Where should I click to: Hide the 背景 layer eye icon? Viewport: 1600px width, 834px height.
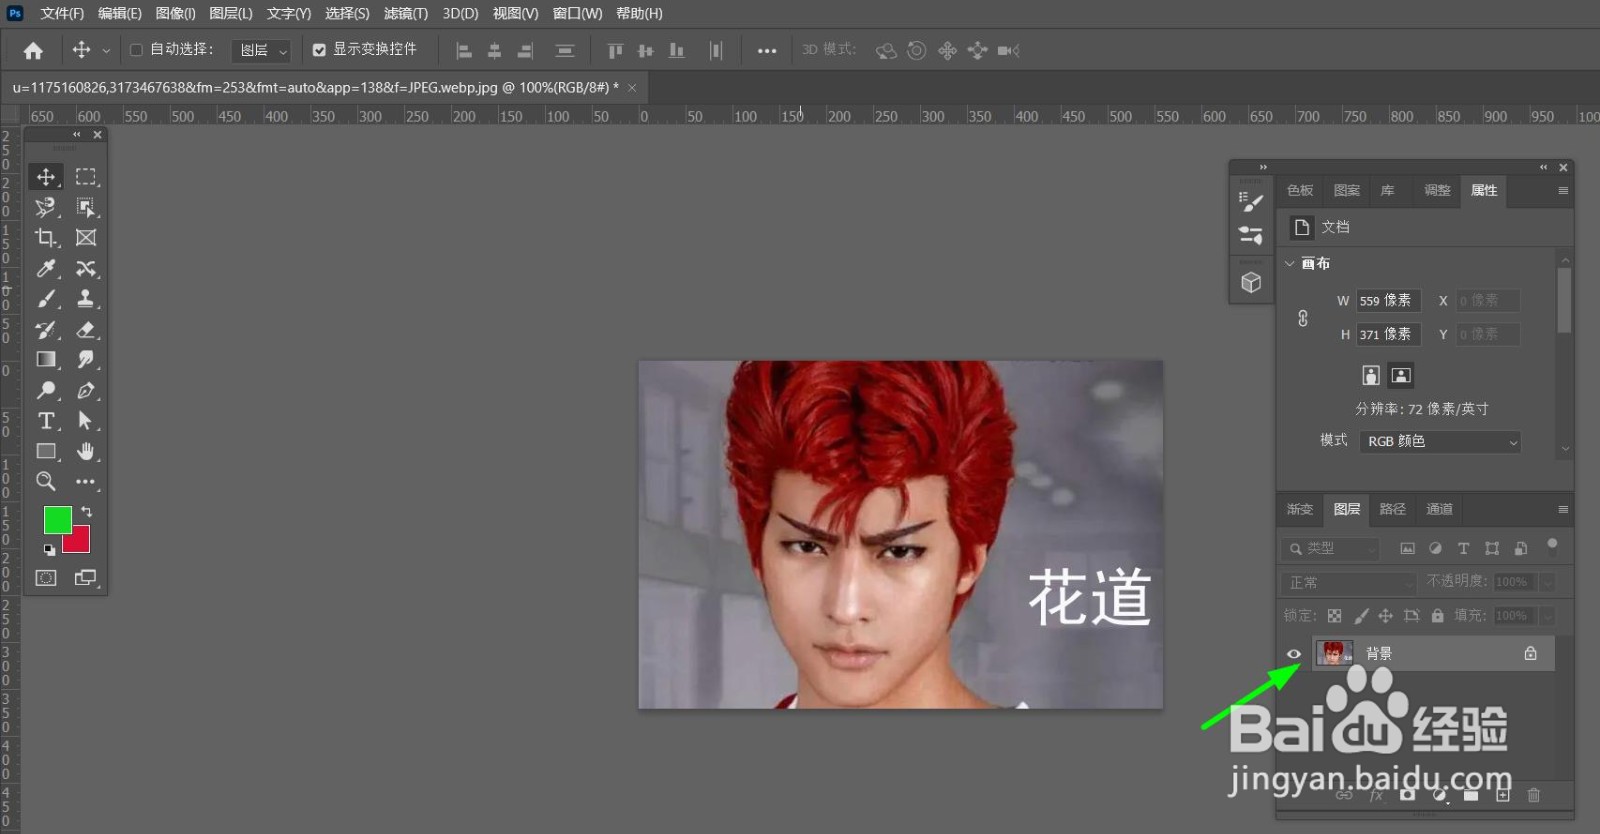coord(1294,654)
